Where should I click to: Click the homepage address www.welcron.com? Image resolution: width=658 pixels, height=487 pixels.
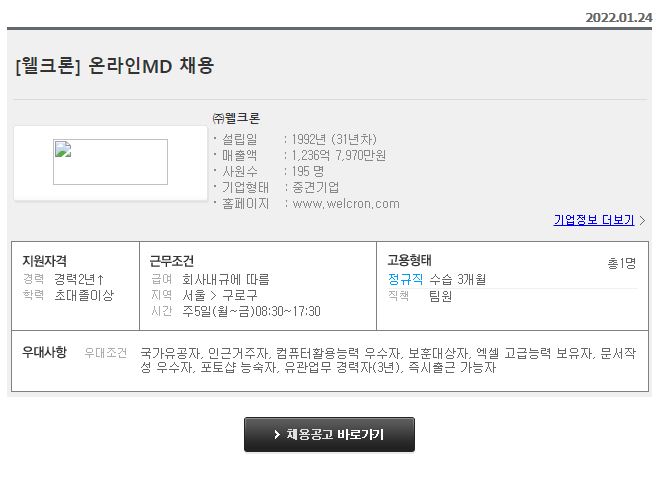pyautogui.click(x=346, y=204)
